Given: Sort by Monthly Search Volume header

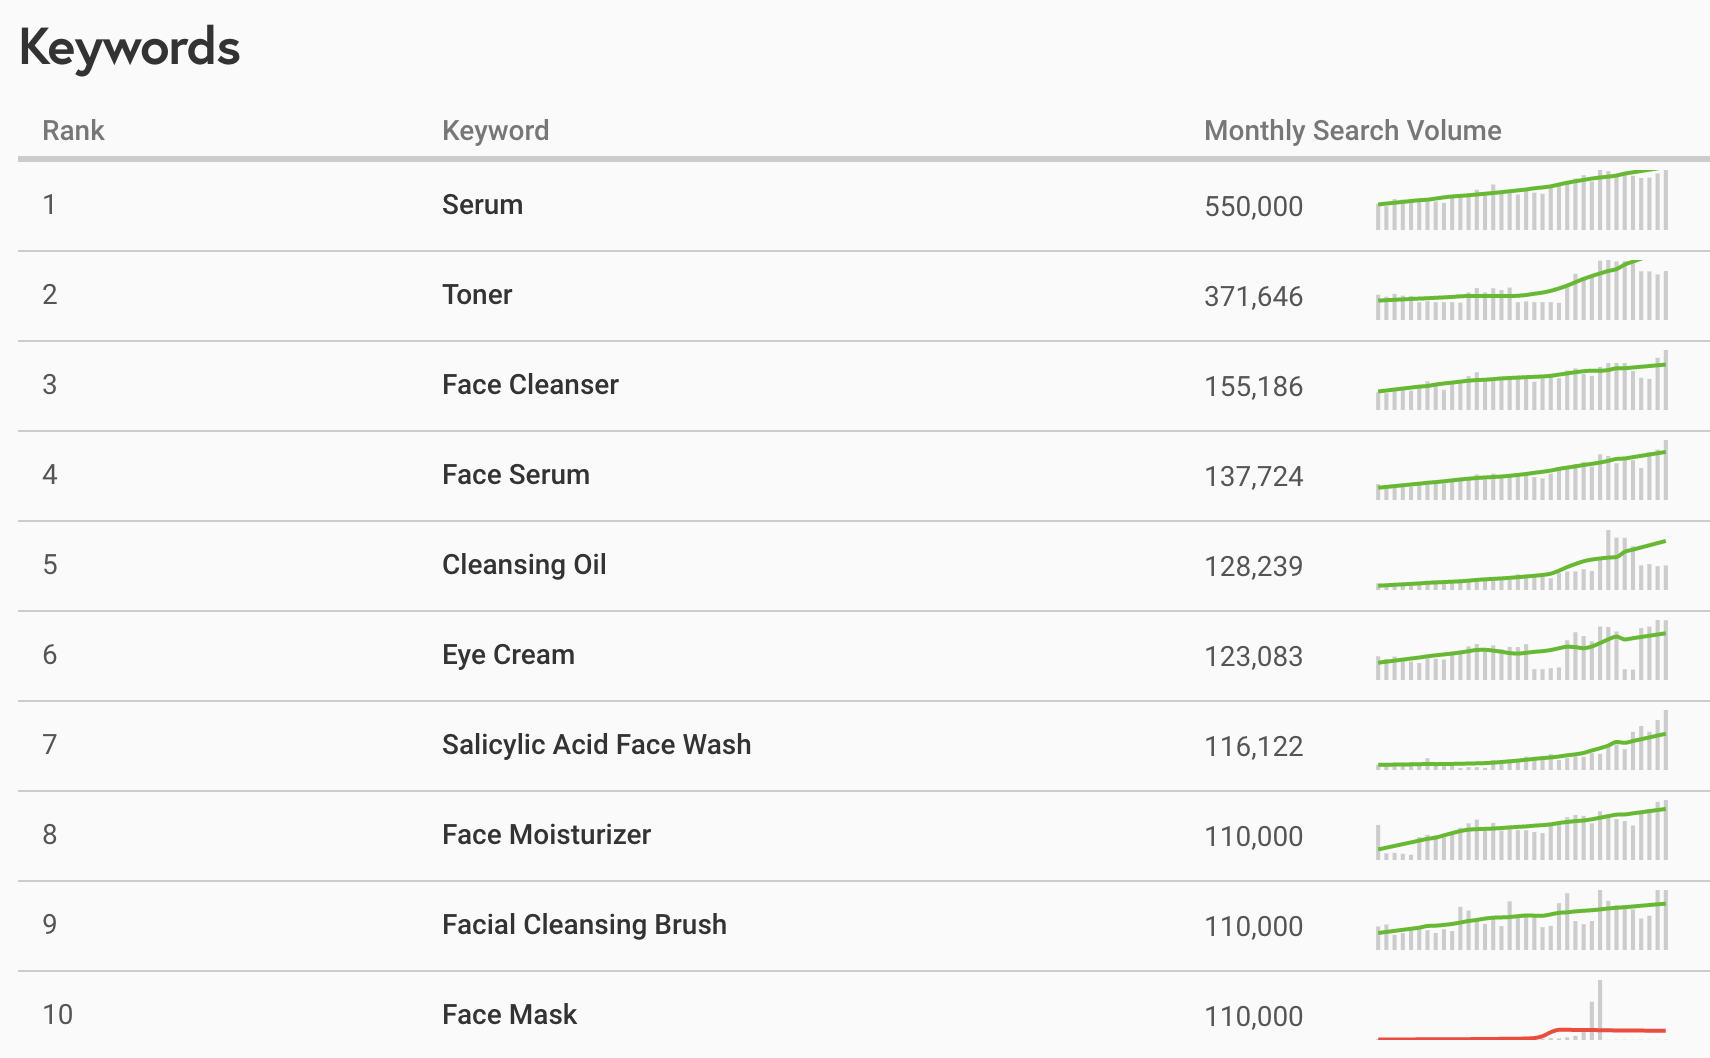Looking at the screenshot, I should click(x=1352, y=131).
